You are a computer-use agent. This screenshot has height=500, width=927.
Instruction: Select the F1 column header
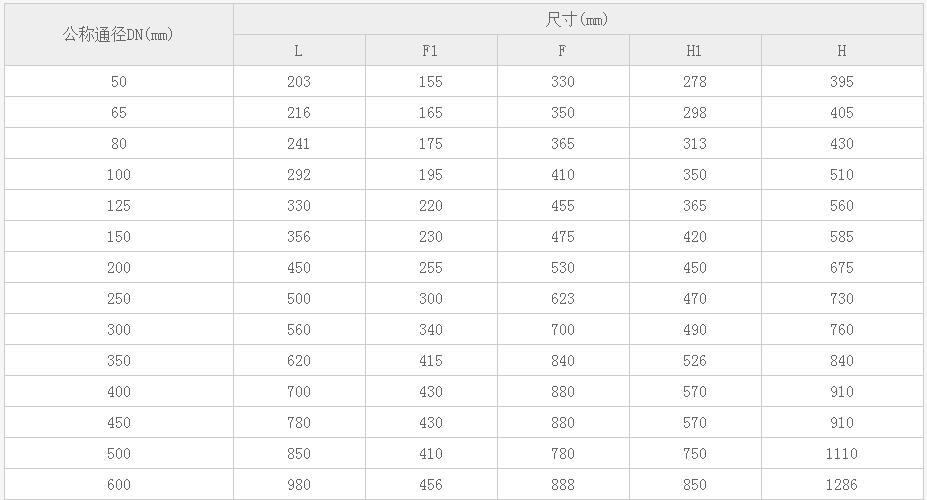(431, 51)
